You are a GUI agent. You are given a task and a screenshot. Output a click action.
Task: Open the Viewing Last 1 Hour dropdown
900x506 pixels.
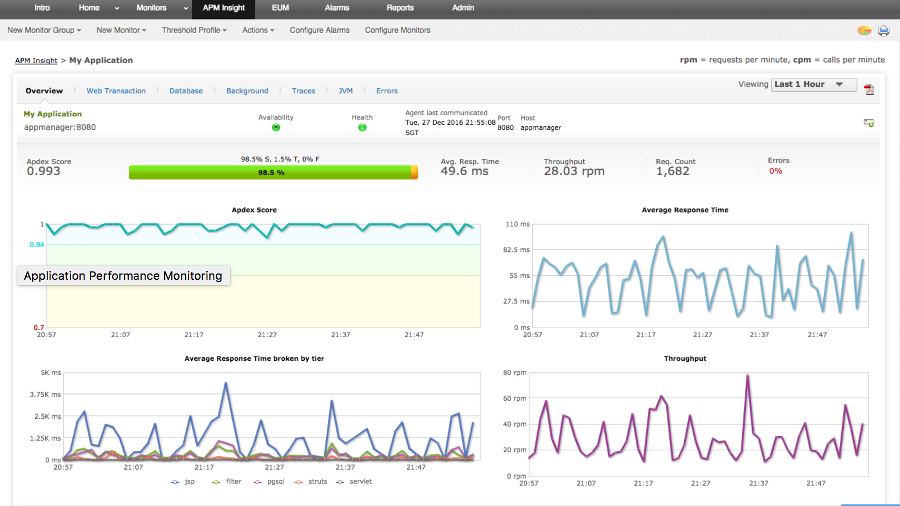tap(813, 84)
